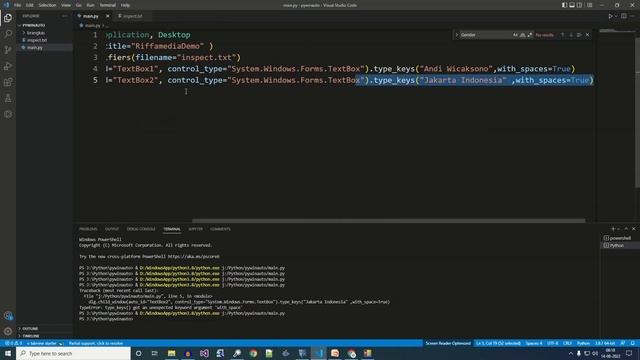The width and height of the screenshot is (640, 360).
Task: Click Spaces: 4 indentation status
Action: pos(534,343)
